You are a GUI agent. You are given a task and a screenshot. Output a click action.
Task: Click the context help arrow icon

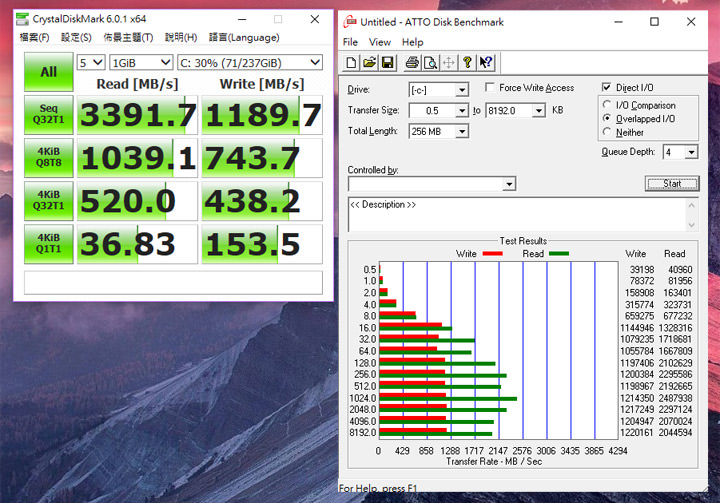tap(485, 63)
